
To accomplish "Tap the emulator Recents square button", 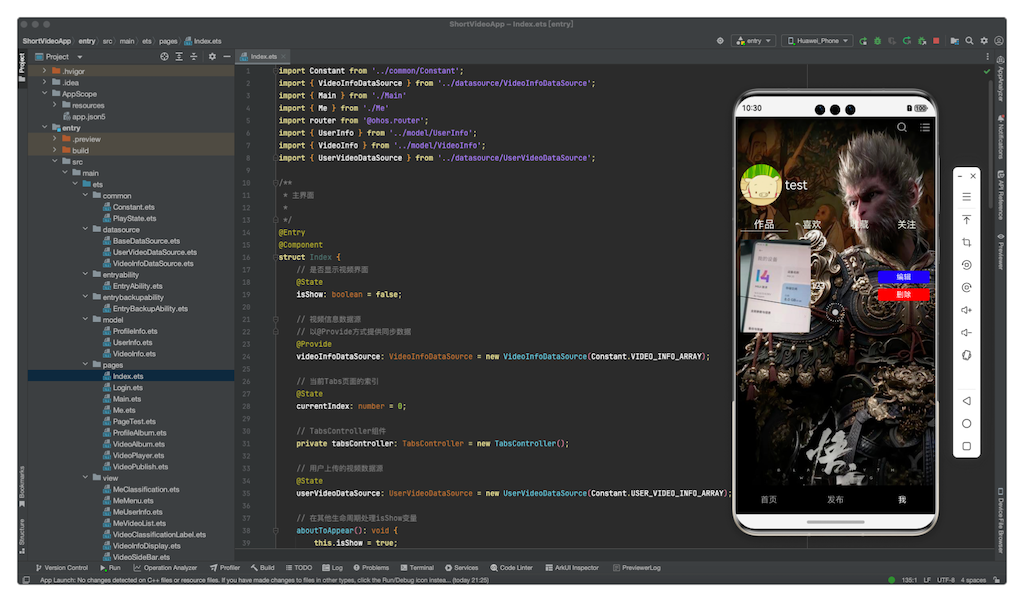I will point(967,447).
